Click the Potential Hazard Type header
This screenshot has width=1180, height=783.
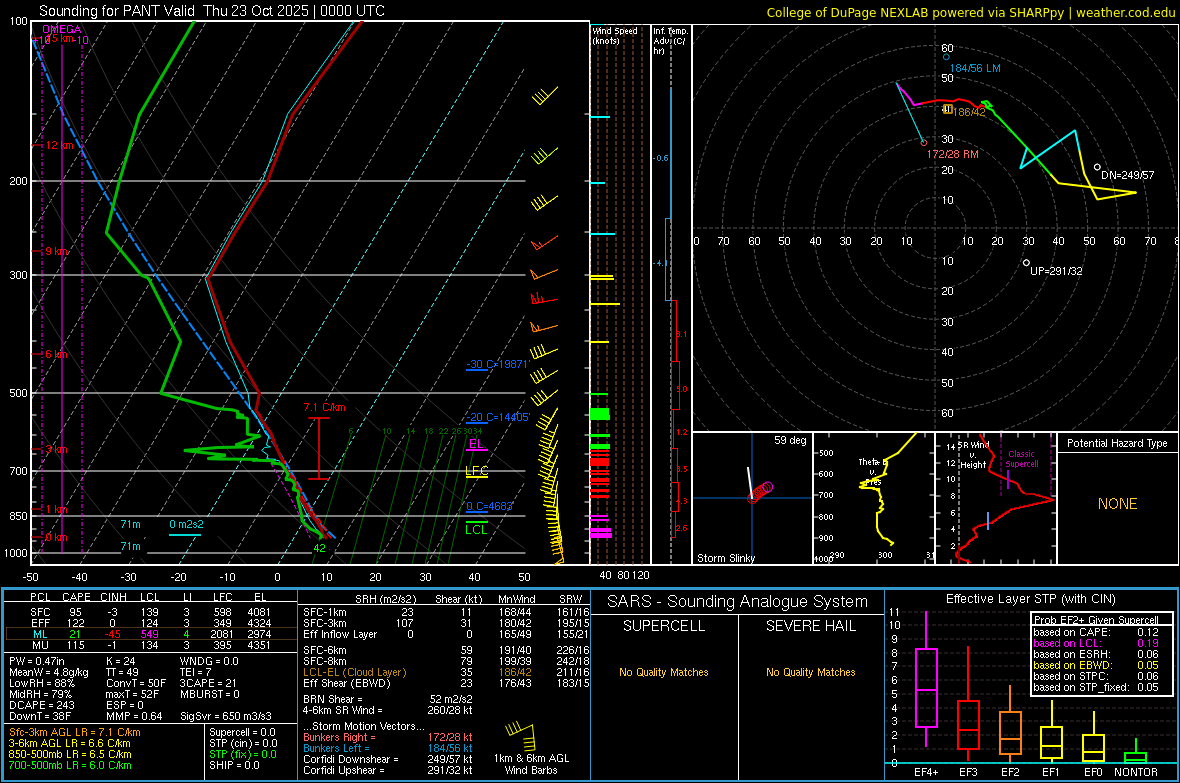(1117, 443)
